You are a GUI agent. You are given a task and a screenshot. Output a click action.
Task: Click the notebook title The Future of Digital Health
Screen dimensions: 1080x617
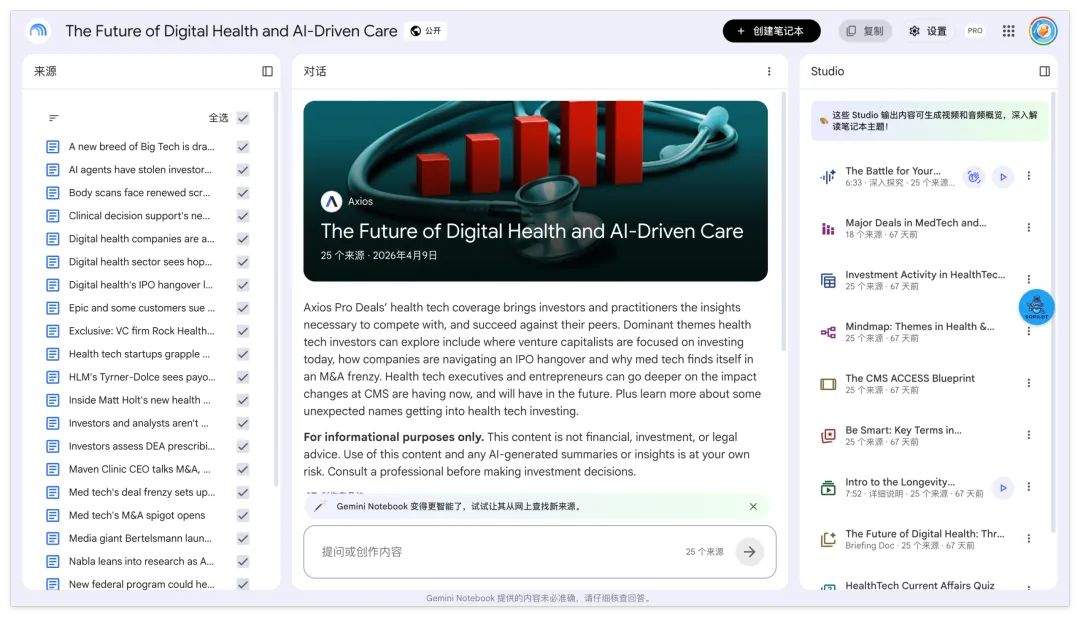[x=231, y=31]
